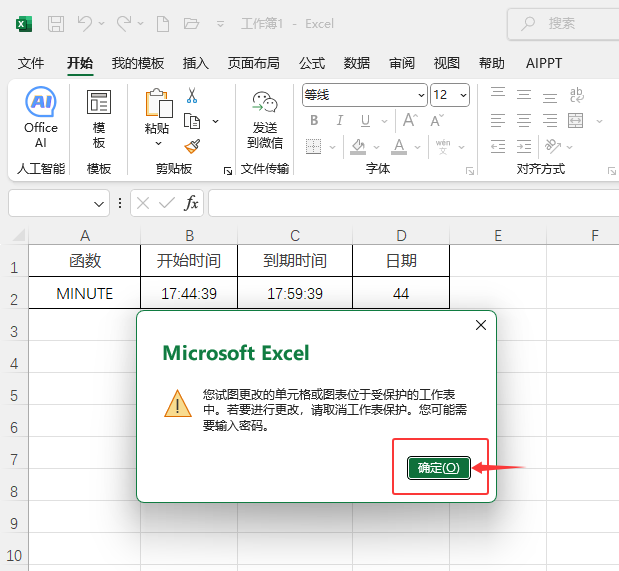Click the Redo arrow icon
The height and width of the screenshot is (571, 619).
pyautogui.click(x=124, y=23)
